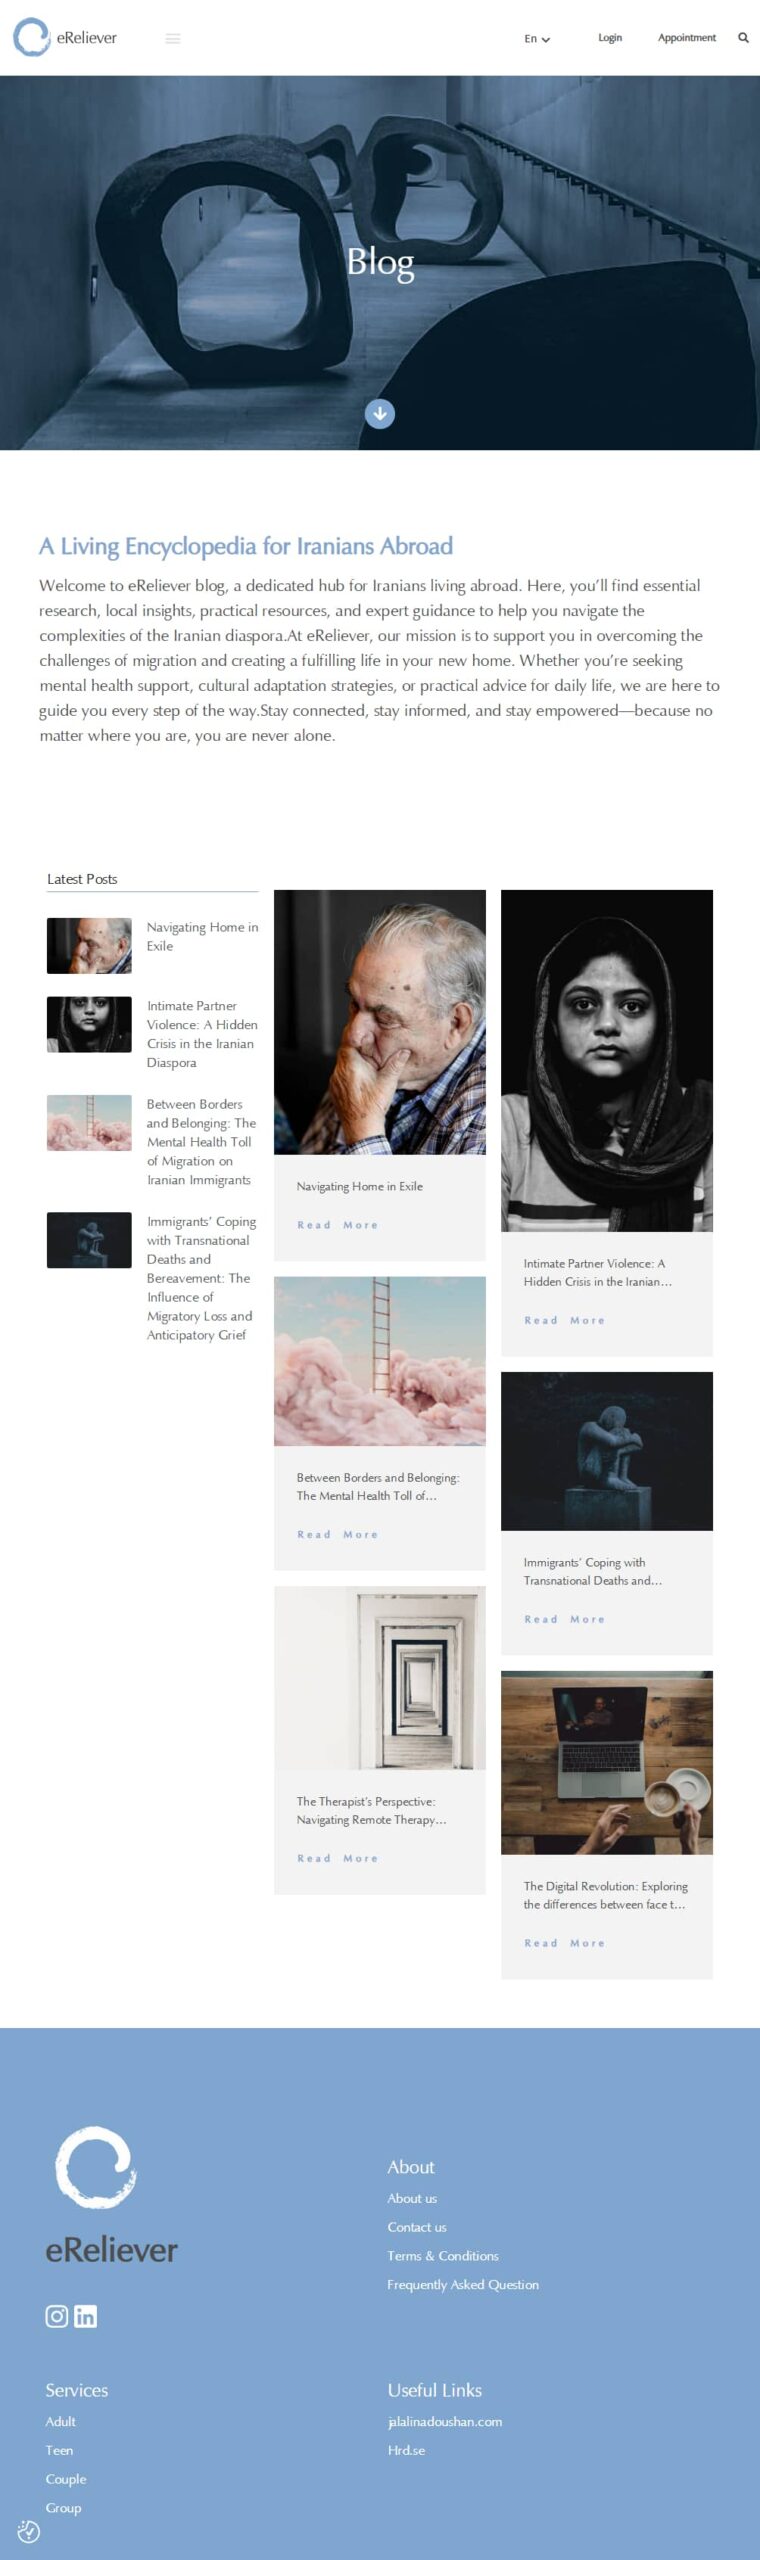Open the Appointment menu item
This screenshot has height=2560, width=760.
coord(687,38)
